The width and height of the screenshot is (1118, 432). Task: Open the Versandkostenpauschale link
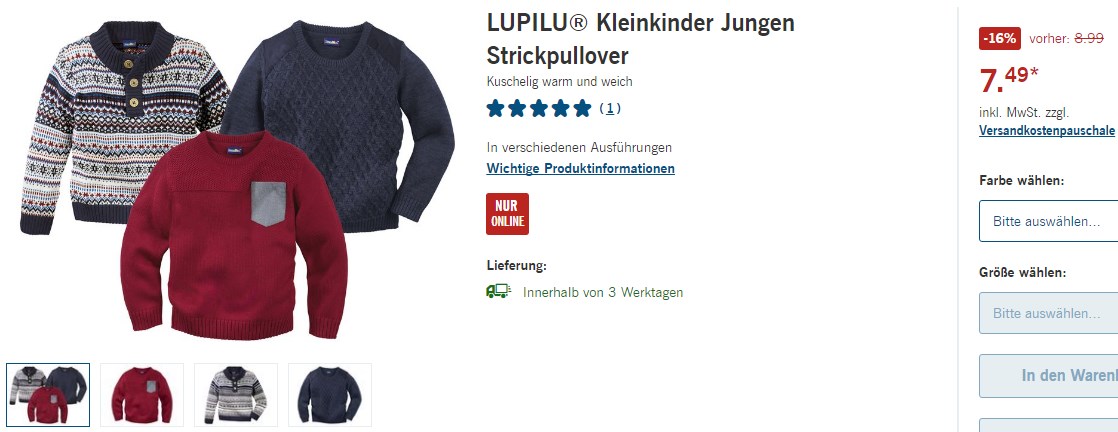(1046, 130)
